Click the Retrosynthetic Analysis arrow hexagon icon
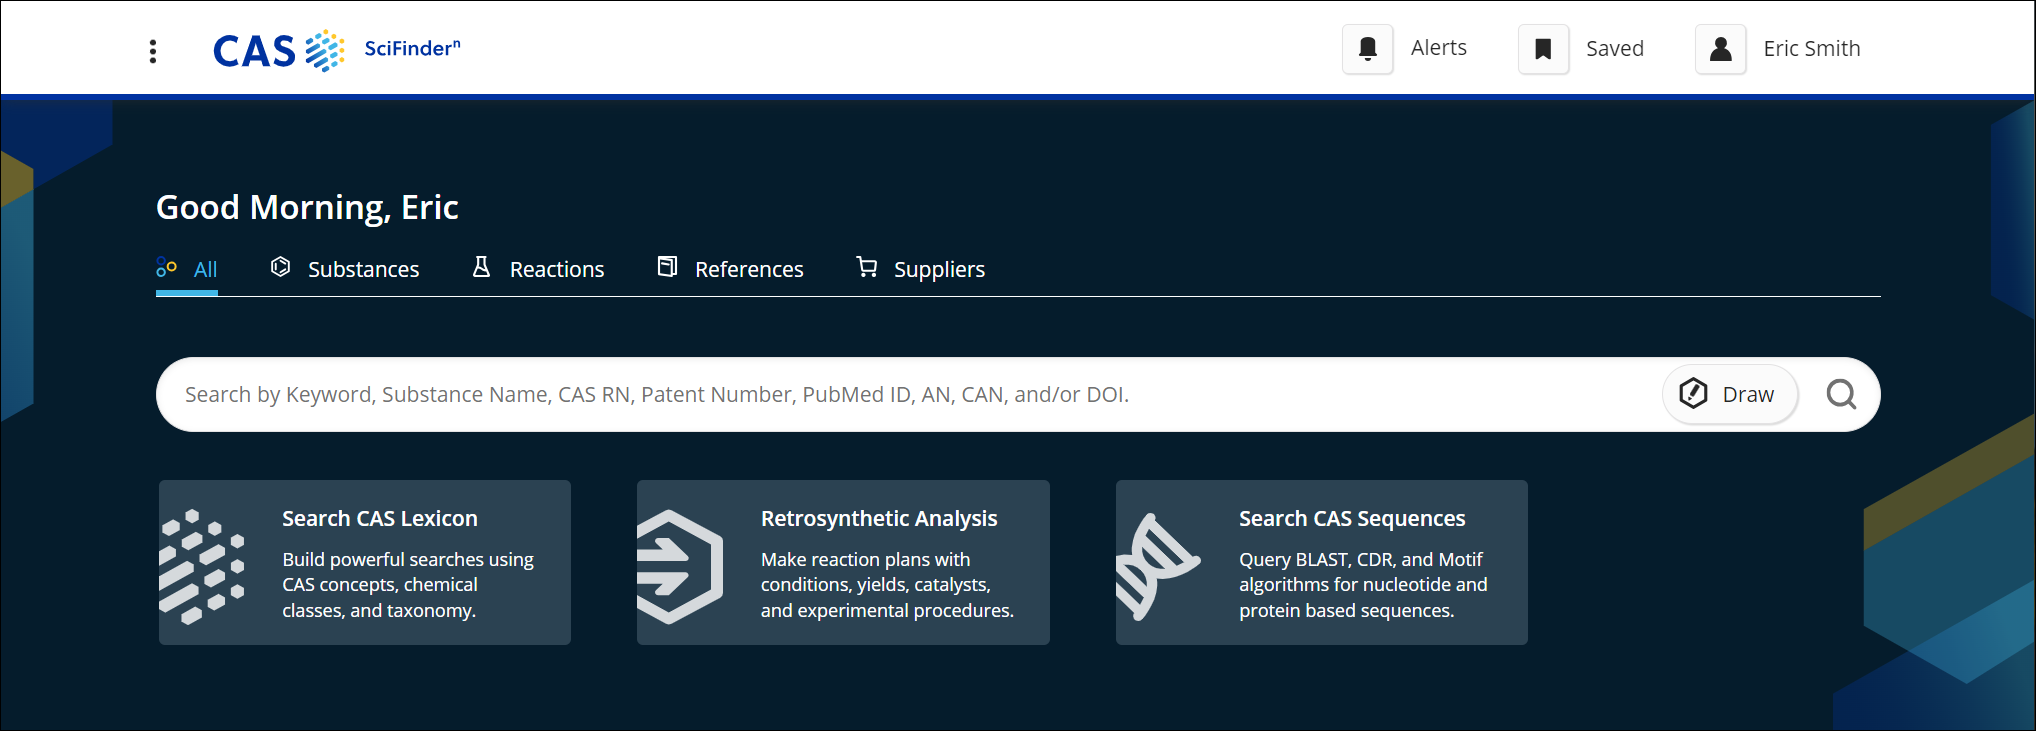 (x=680, y=566)
